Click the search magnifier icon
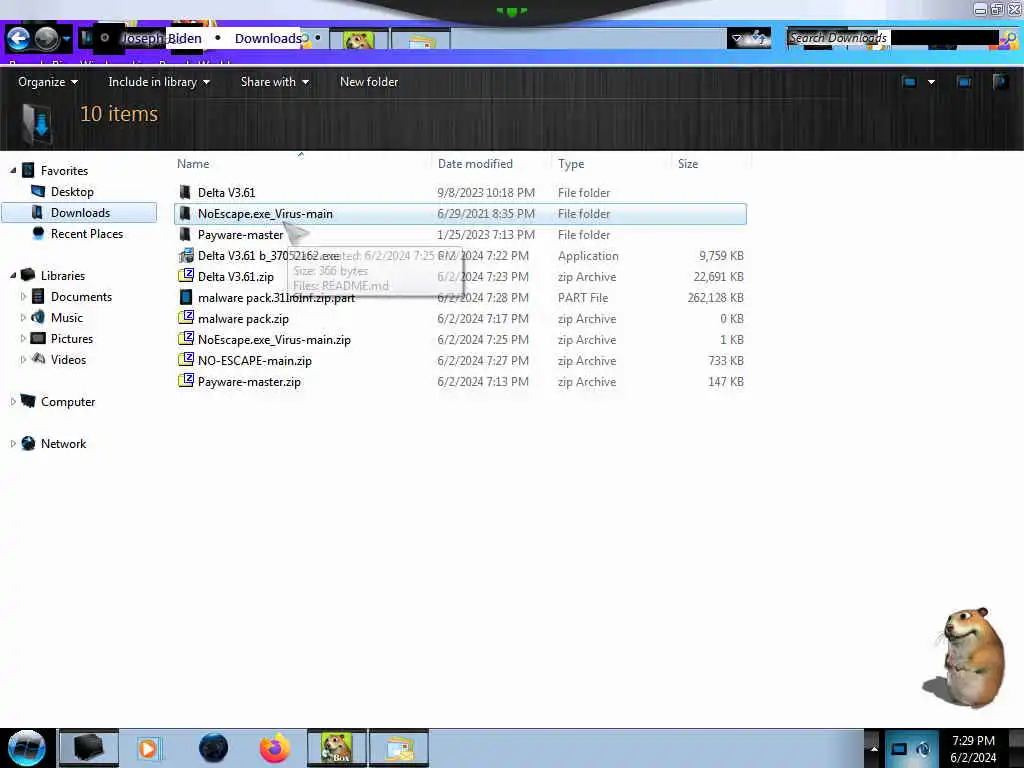 [x=1009, y=39]
